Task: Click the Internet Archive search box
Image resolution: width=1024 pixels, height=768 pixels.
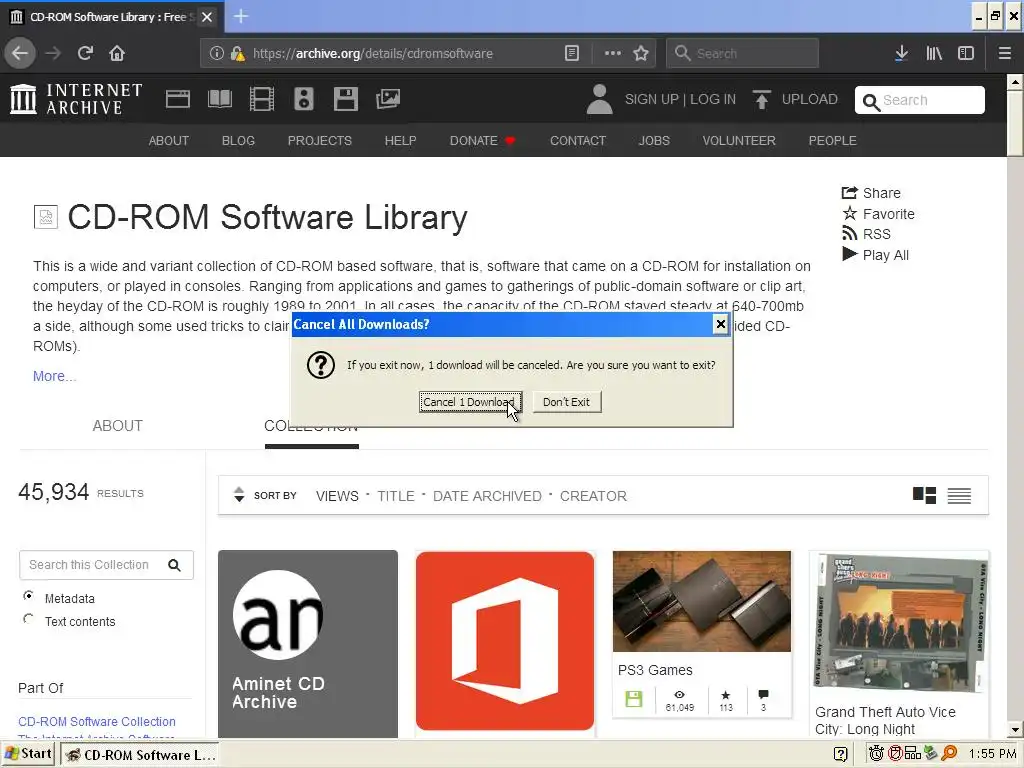Action: 920,100
